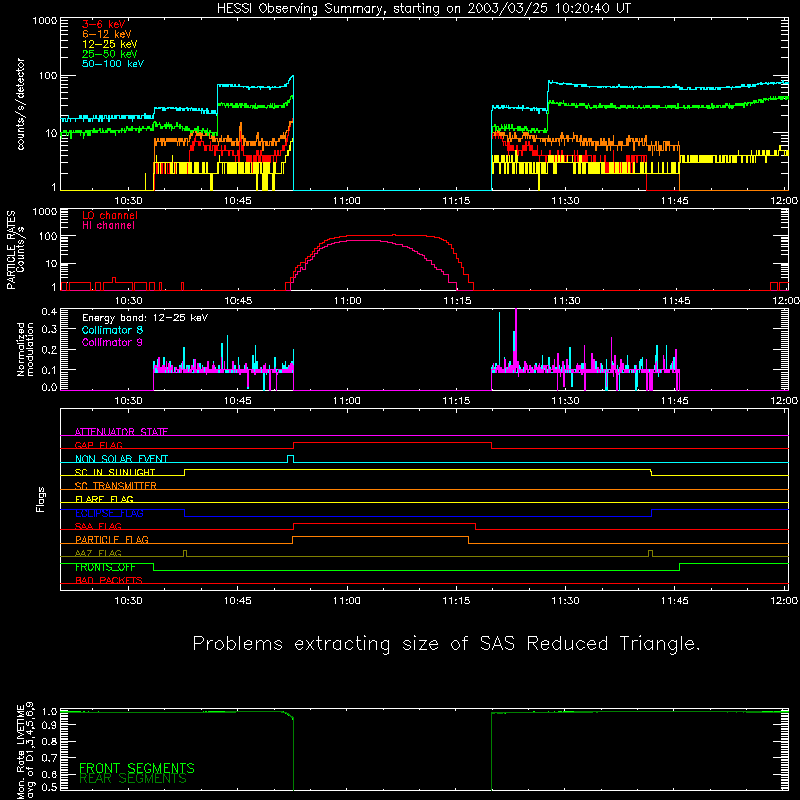
Task: Click the blue 'ECLIPSE FLAG' label
Action: coord(109,513)
